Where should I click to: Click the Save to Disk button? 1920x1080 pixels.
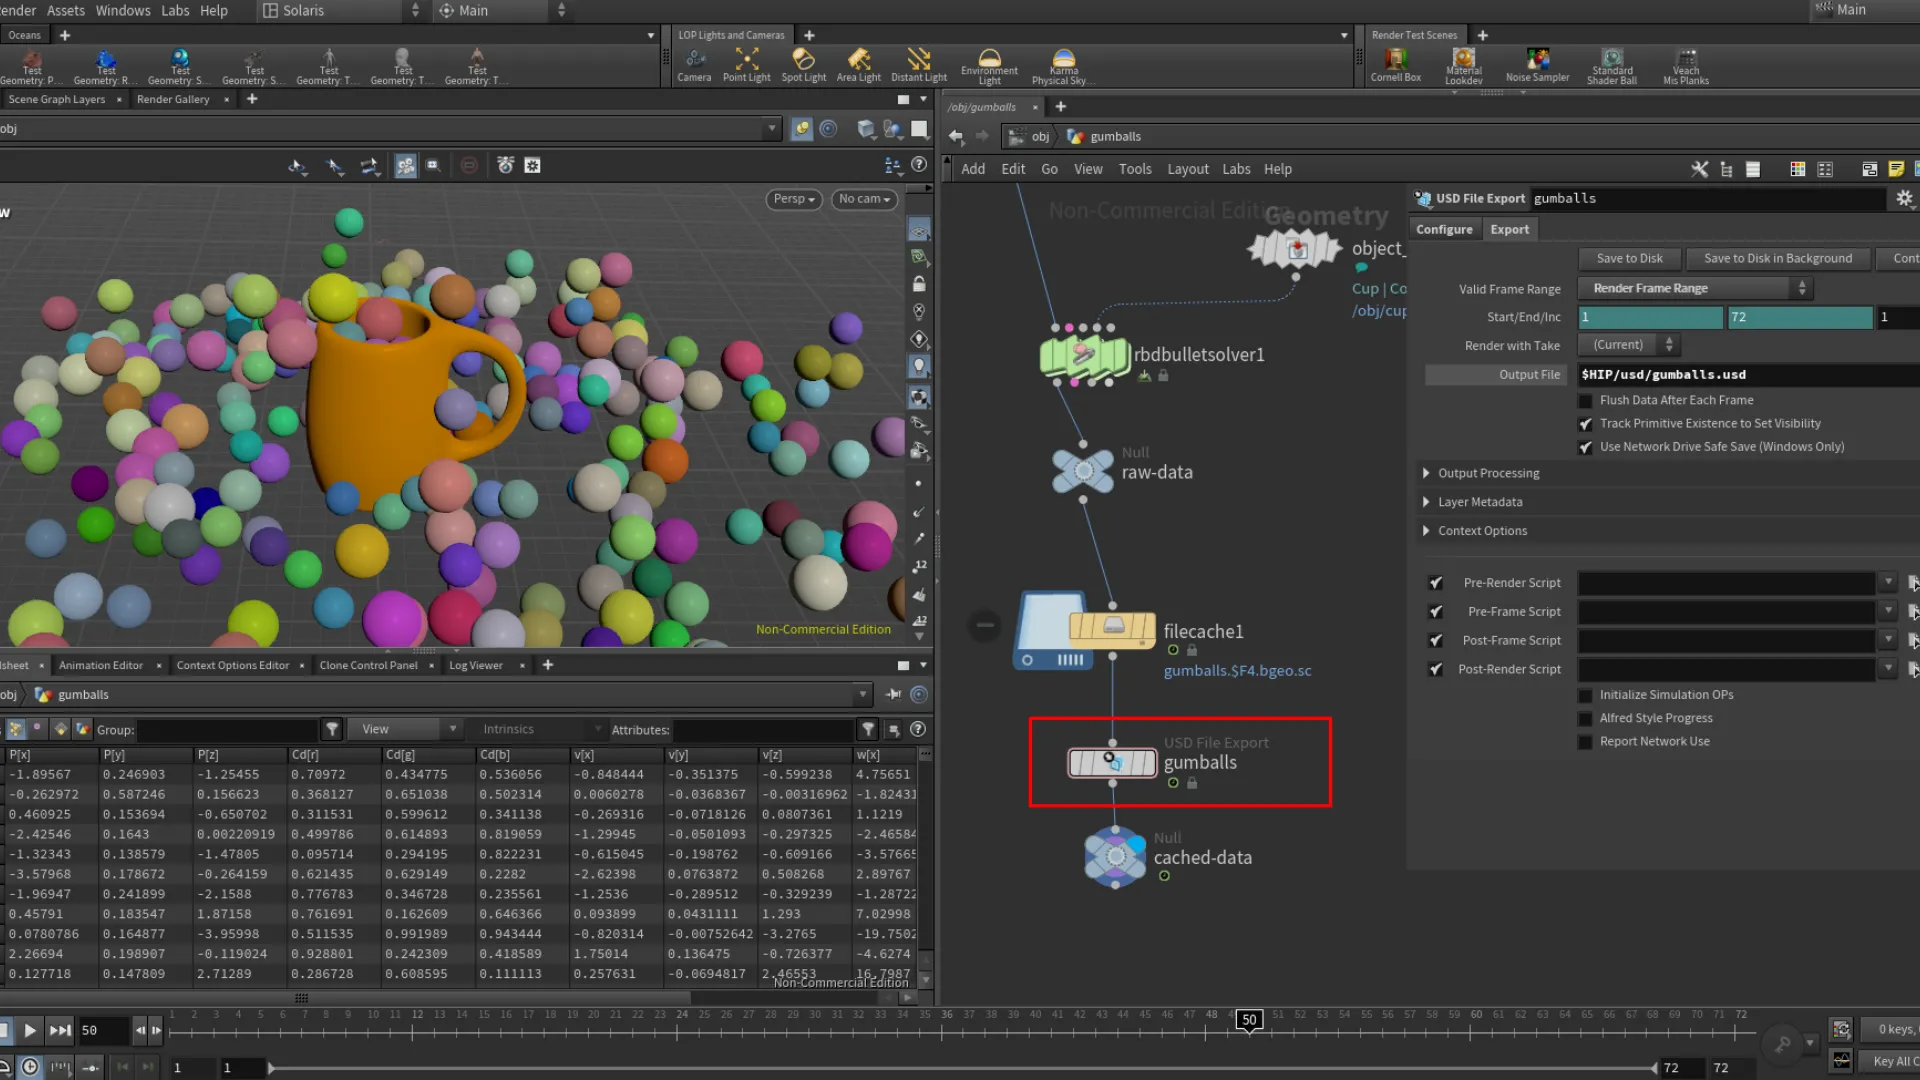[x=1628, y=258]
